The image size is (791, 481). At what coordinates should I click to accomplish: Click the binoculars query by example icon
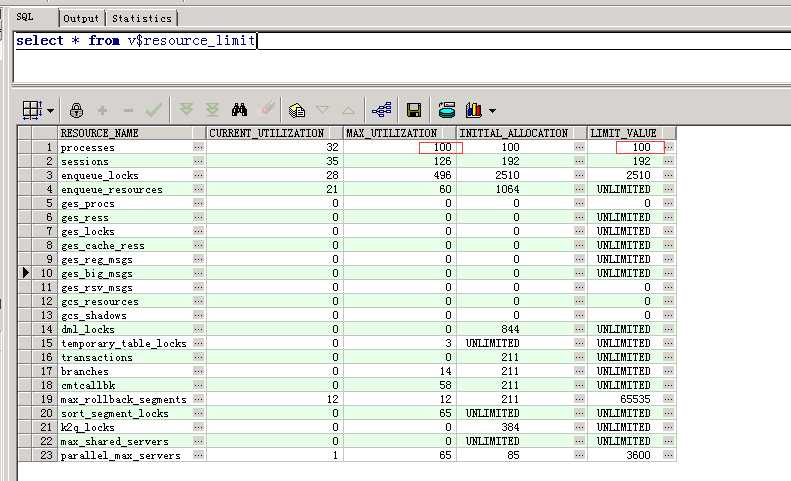pyautogui.click(x=239, y=110)
